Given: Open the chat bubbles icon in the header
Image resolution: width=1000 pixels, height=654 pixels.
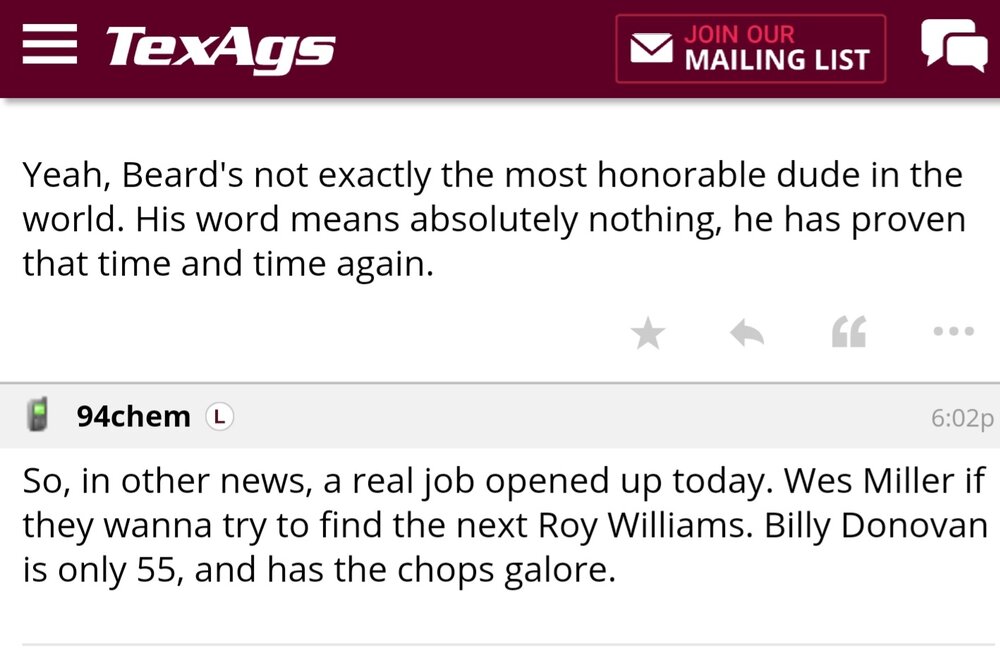Looking at the screenshot, I should 953,46.
